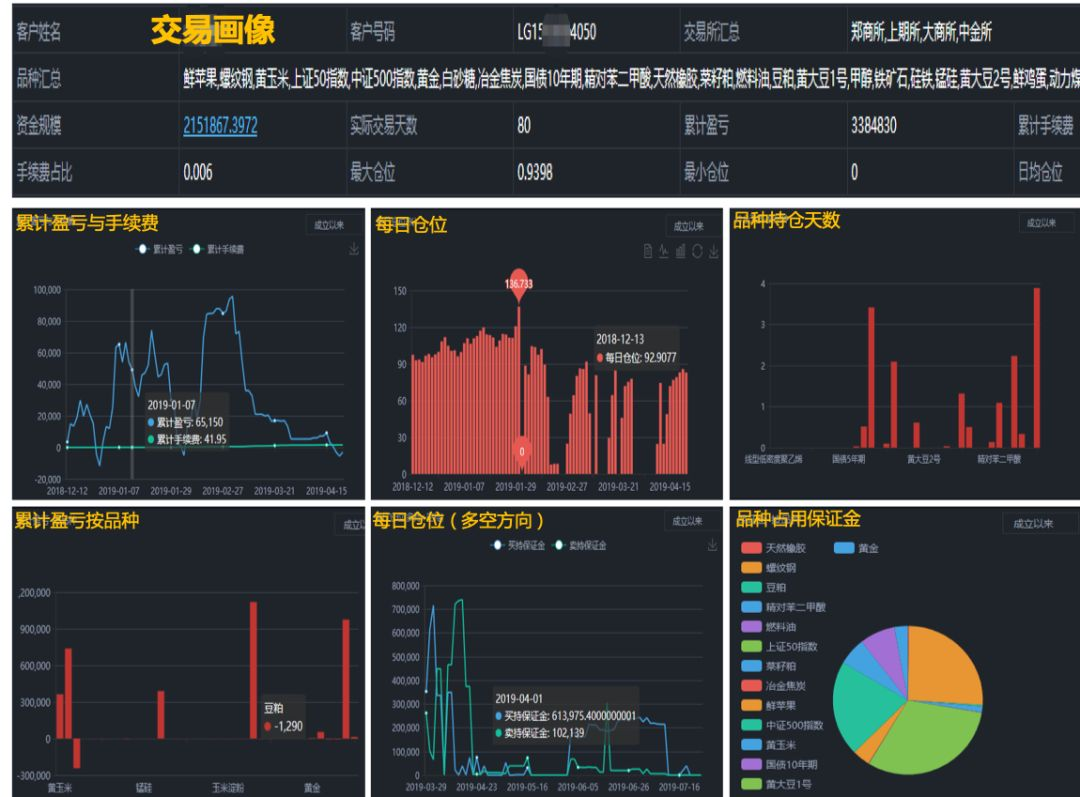Download the 每日仓位（多空方向）chart image

pyautogui.click(x=712, y=544)
